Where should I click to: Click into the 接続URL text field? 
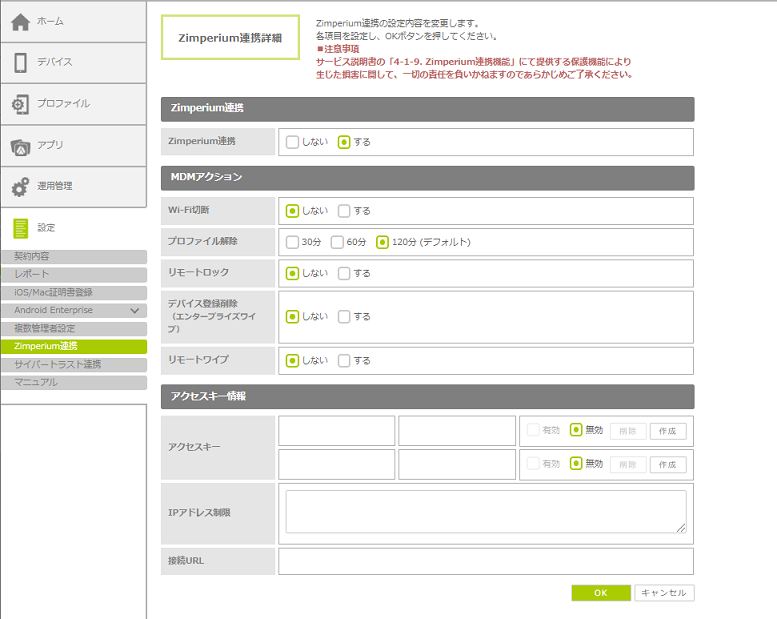485,561
